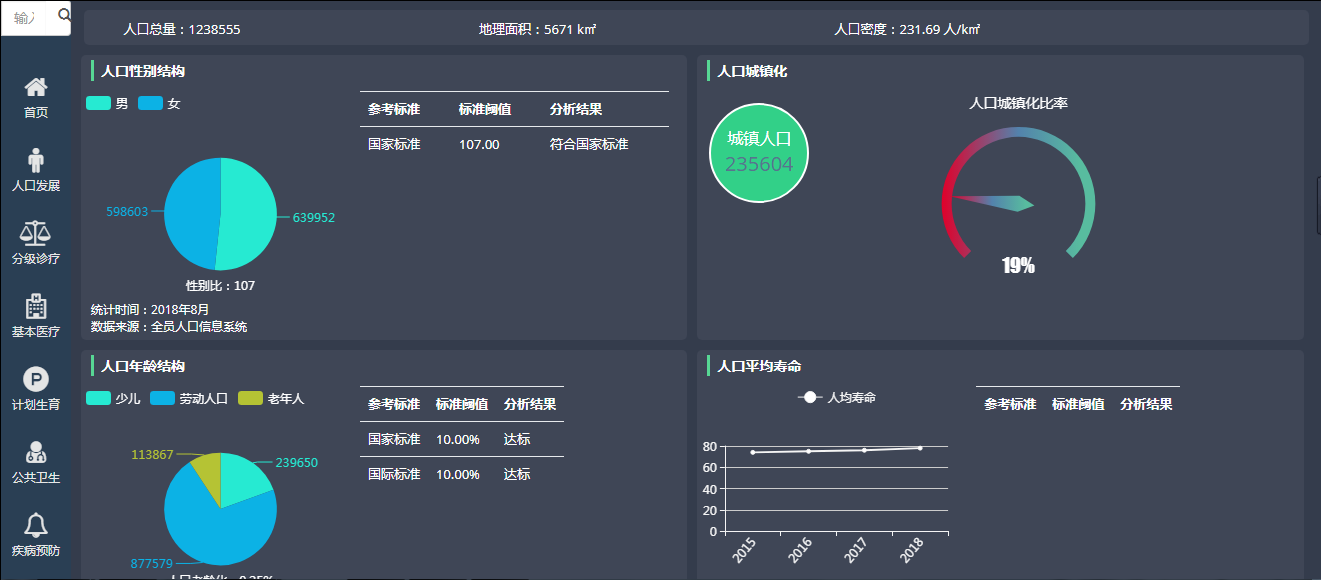Toggle 人均寿命 line chart legend
This screenshot has height=580, width=1321.
837,397
